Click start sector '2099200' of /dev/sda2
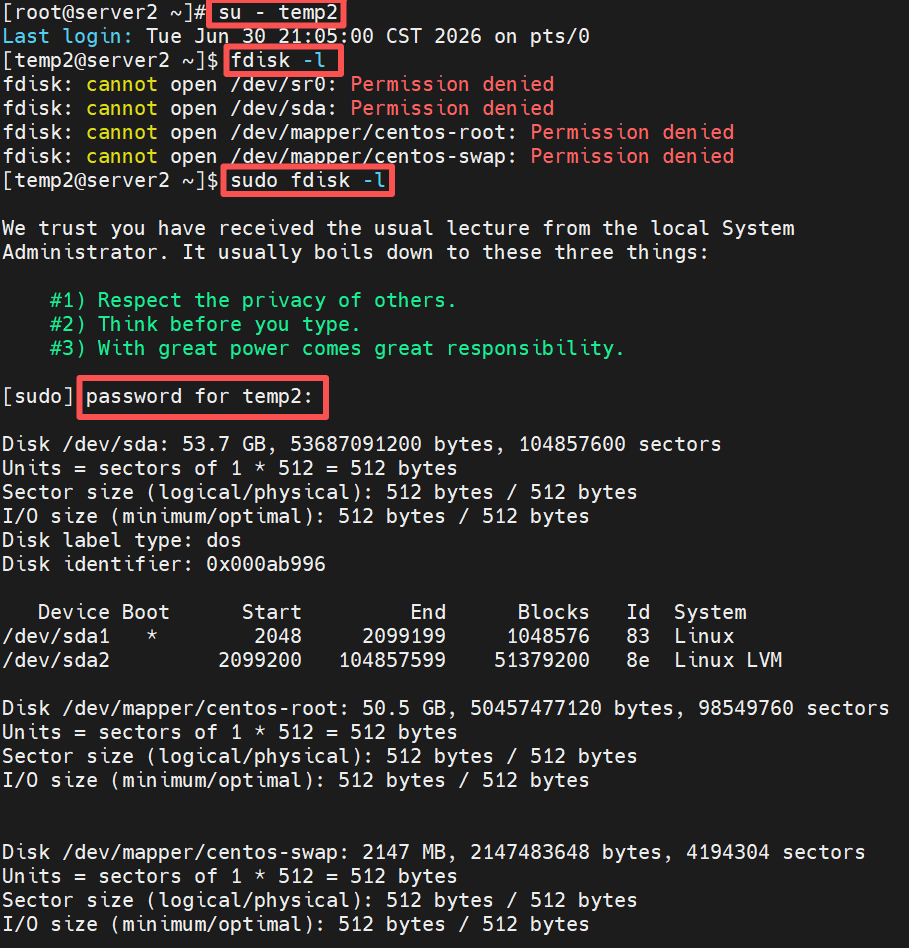 point(260,660)
